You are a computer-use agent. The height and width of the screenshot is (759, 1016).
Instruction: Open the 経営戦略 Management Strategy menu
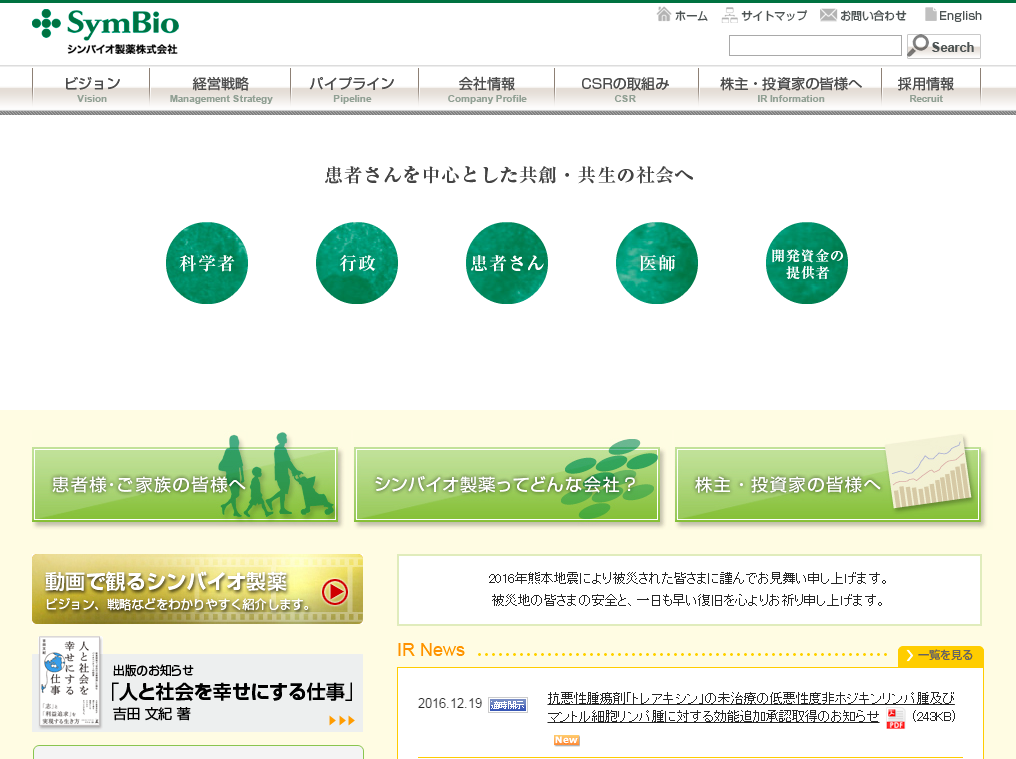click(221, 89)
